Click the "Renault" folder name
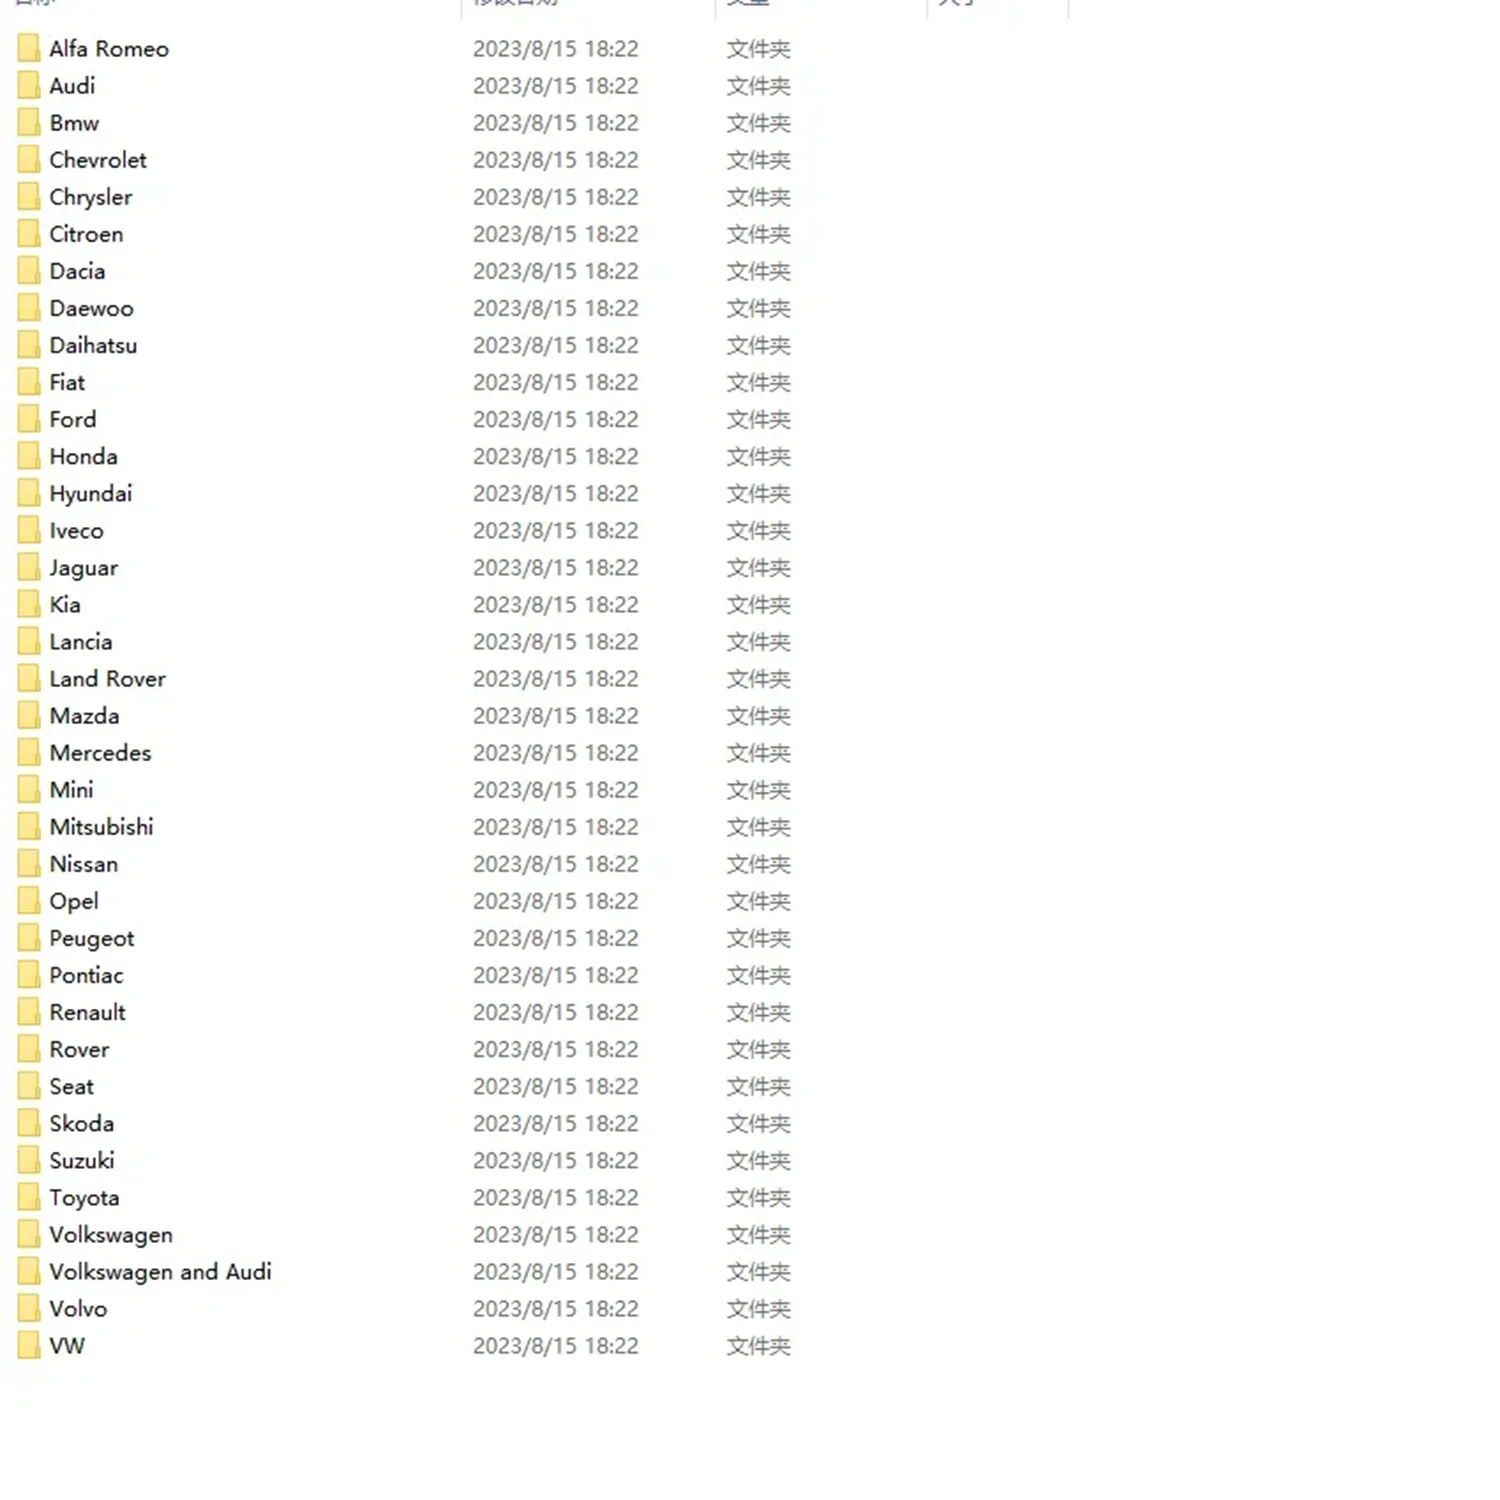1500x1500 pixels. pyautogui.click(x=88, y=1012)
